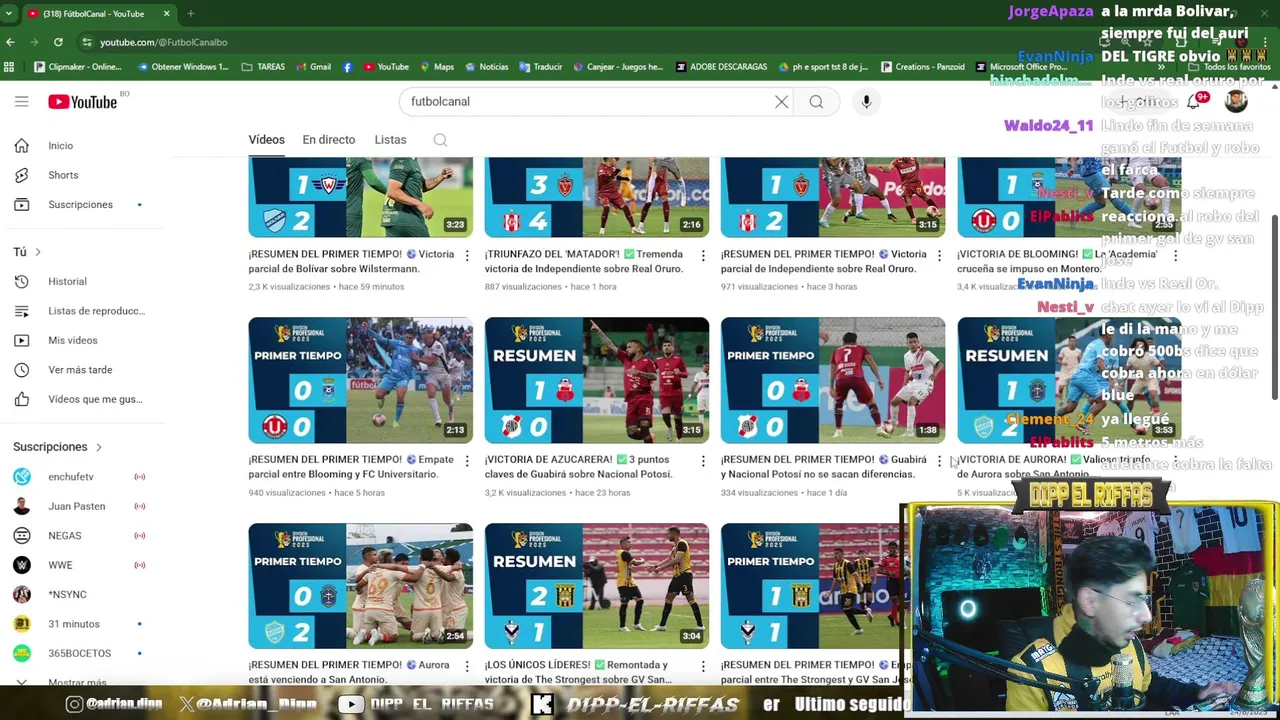Open the YouTube bookmark in bookmarks bar
The width and height of the screenshot is (1280, 720).
point(386,67)
